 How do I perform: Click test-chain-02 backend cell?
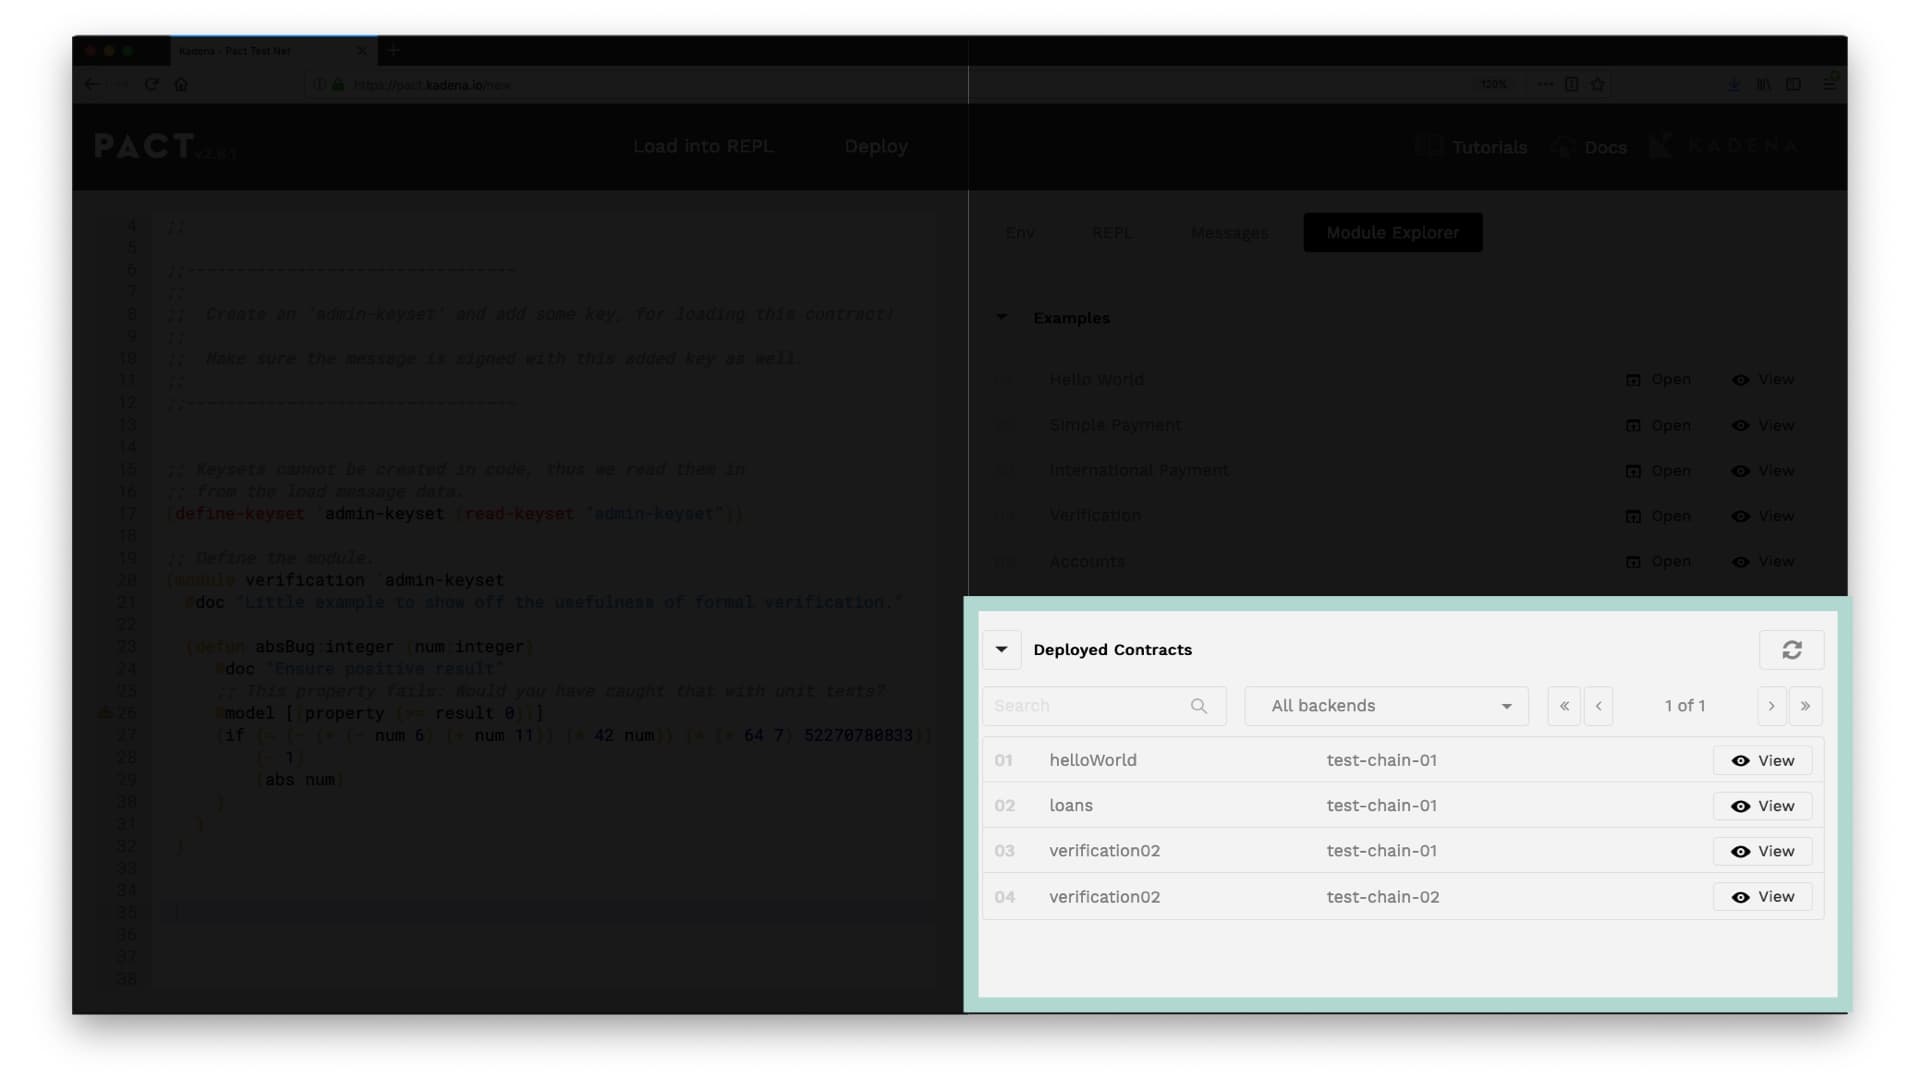click(1383, 897)
